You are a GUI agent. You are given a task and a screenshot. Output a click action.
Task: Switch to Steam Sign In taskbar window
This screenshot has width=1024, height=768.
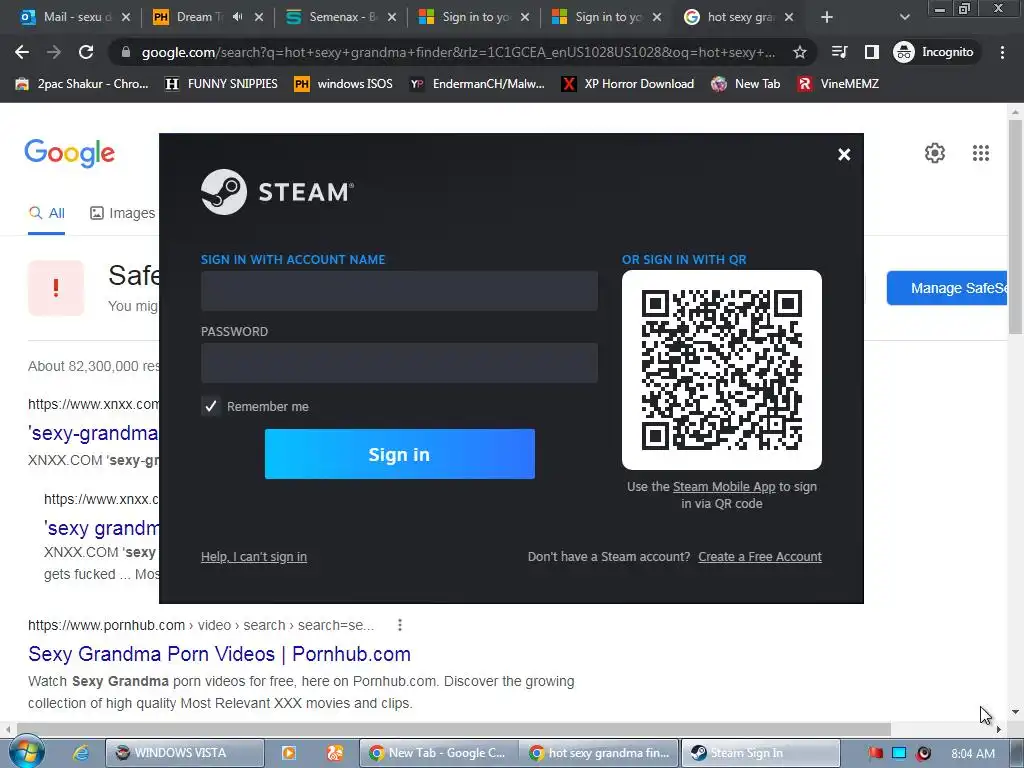[x=761, y=753]
